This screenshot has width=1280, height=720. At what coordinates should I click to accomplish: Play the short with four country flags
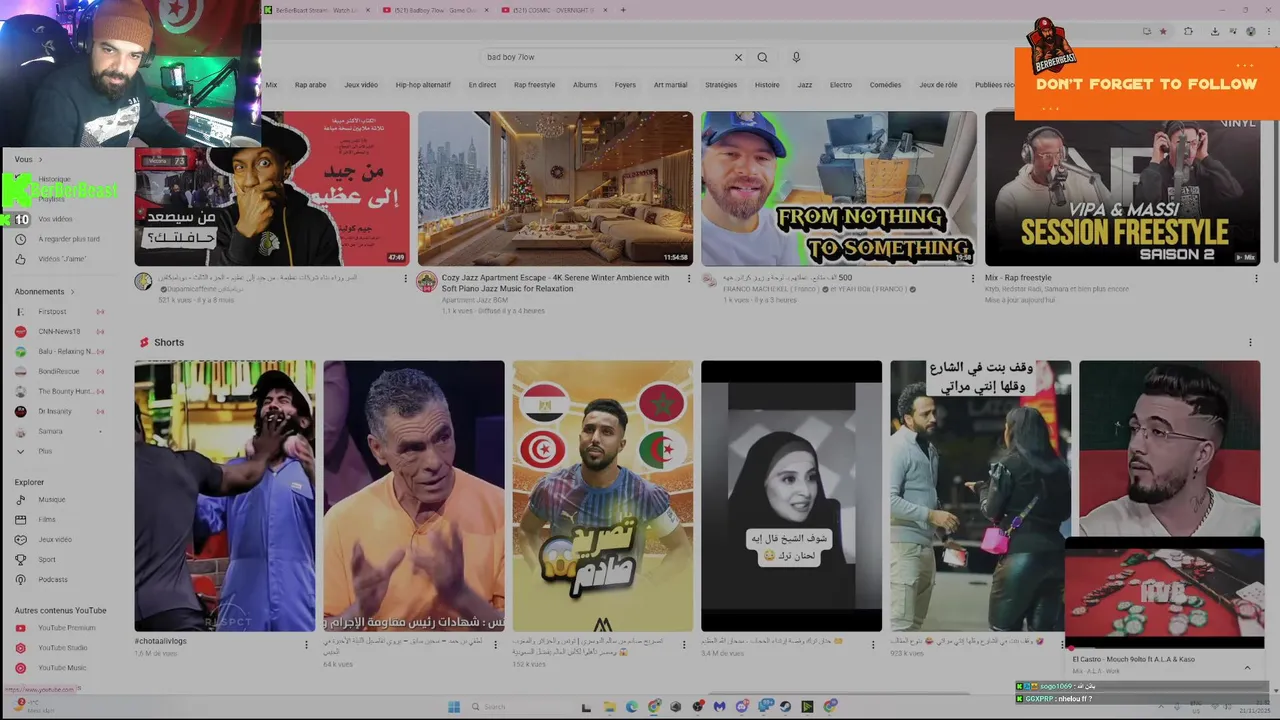[602, 496]
